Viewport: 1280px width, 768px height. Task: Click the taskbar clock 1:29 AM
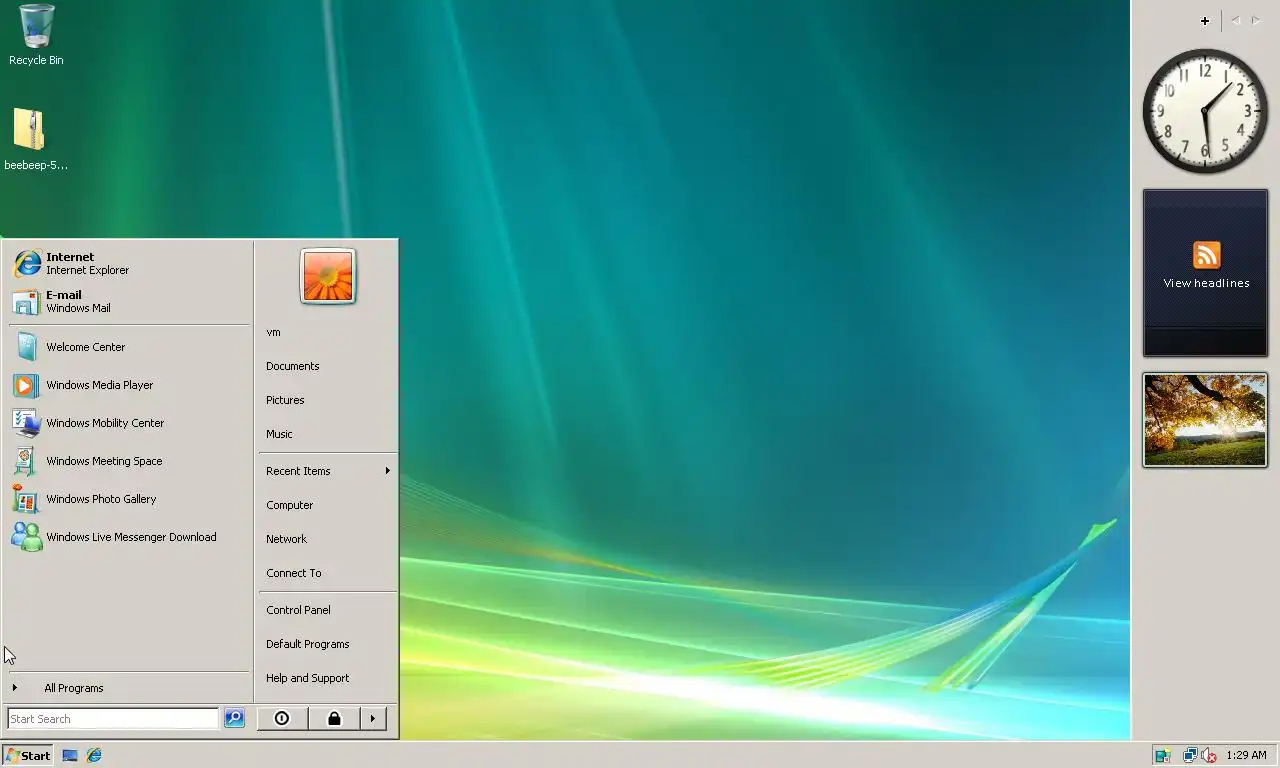click(1246, 755)
